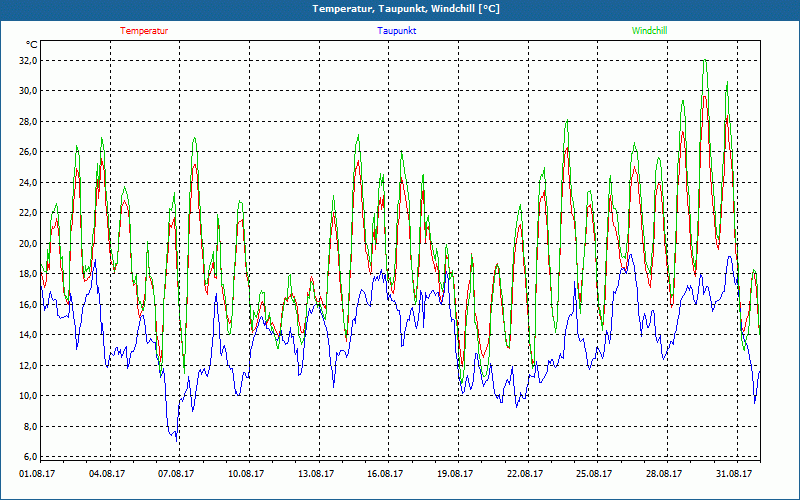Click the 16.08.17 date label

[385, 474]
